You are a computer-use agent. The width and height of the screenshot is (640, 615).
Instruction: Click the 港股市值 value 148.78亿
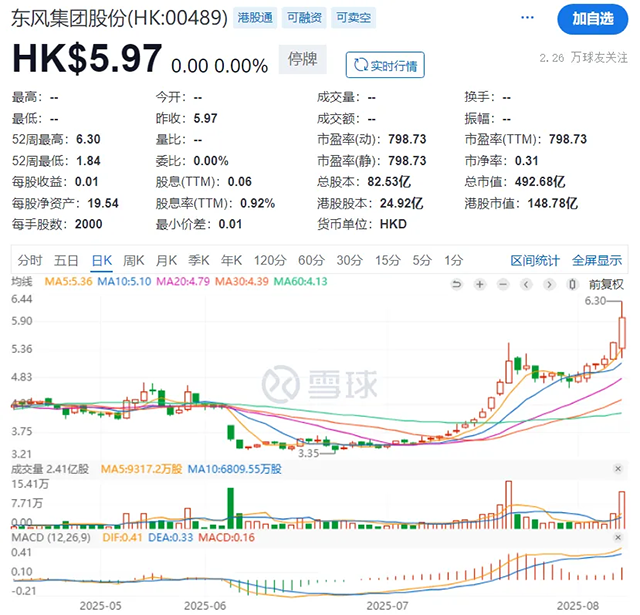[x=553, y=203]
